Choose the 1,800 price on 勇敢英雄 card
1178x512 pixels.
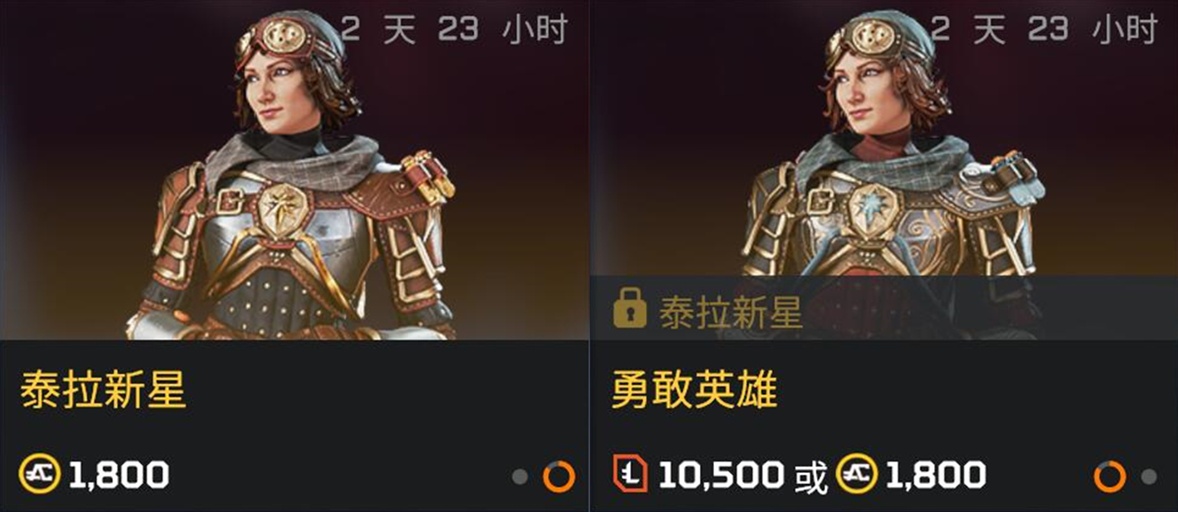point(935,474)
